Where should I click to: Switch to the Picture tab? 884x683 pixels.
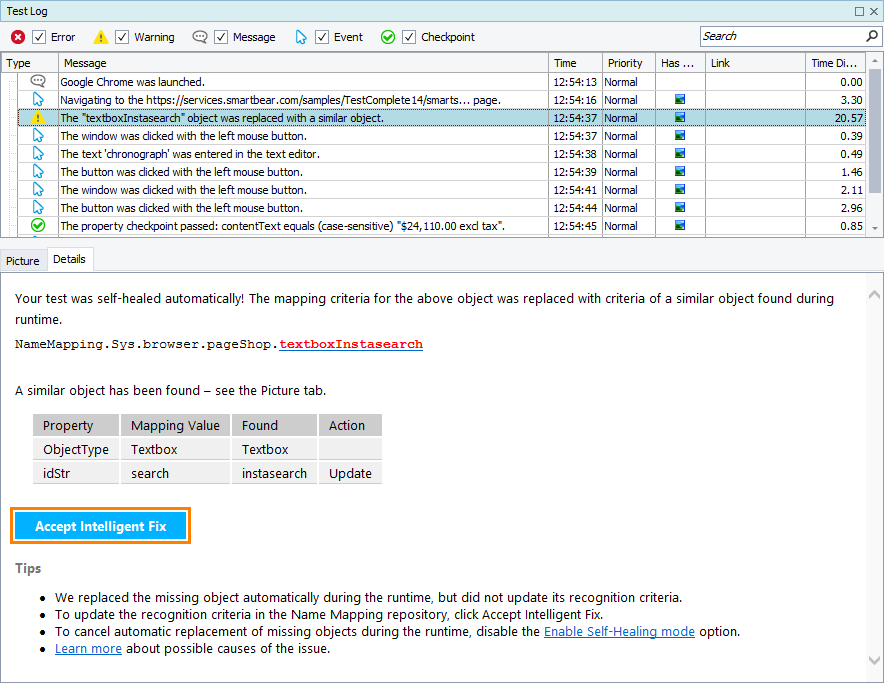tap(22, 259)
